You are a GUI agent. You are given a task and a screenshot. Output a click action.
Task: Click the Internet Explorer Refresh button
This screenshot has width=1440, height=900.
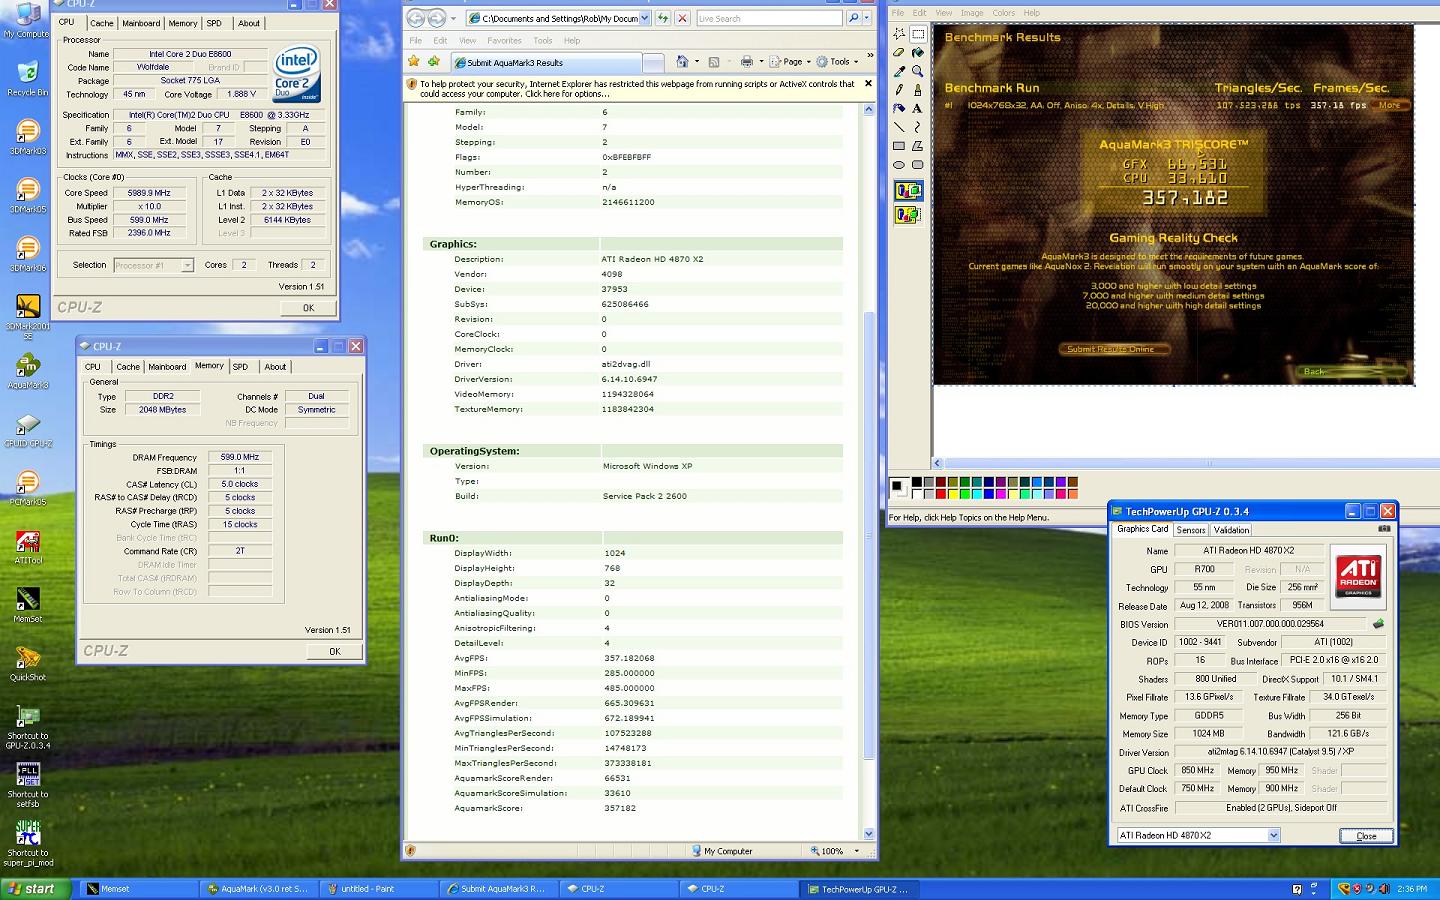[662, 18]
